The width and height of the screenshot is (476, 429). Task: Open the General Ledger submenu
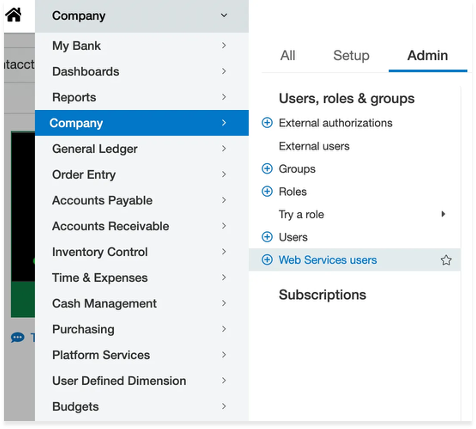click(142, 149)
